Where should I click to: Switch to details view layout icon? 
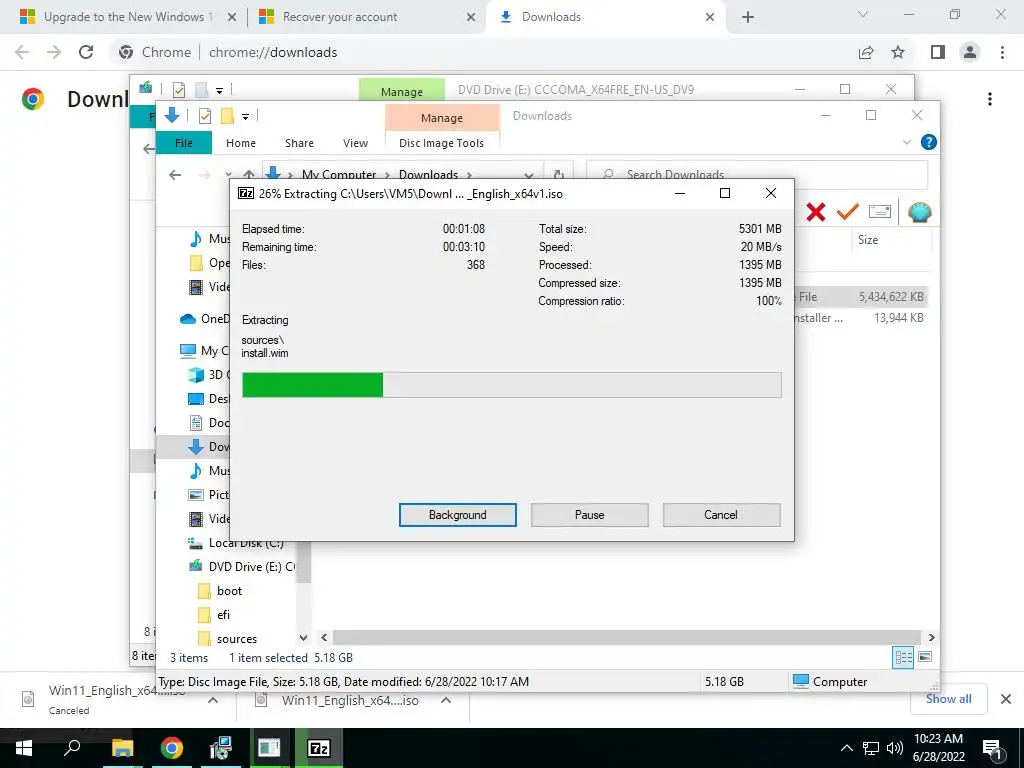tap(903, 658)
